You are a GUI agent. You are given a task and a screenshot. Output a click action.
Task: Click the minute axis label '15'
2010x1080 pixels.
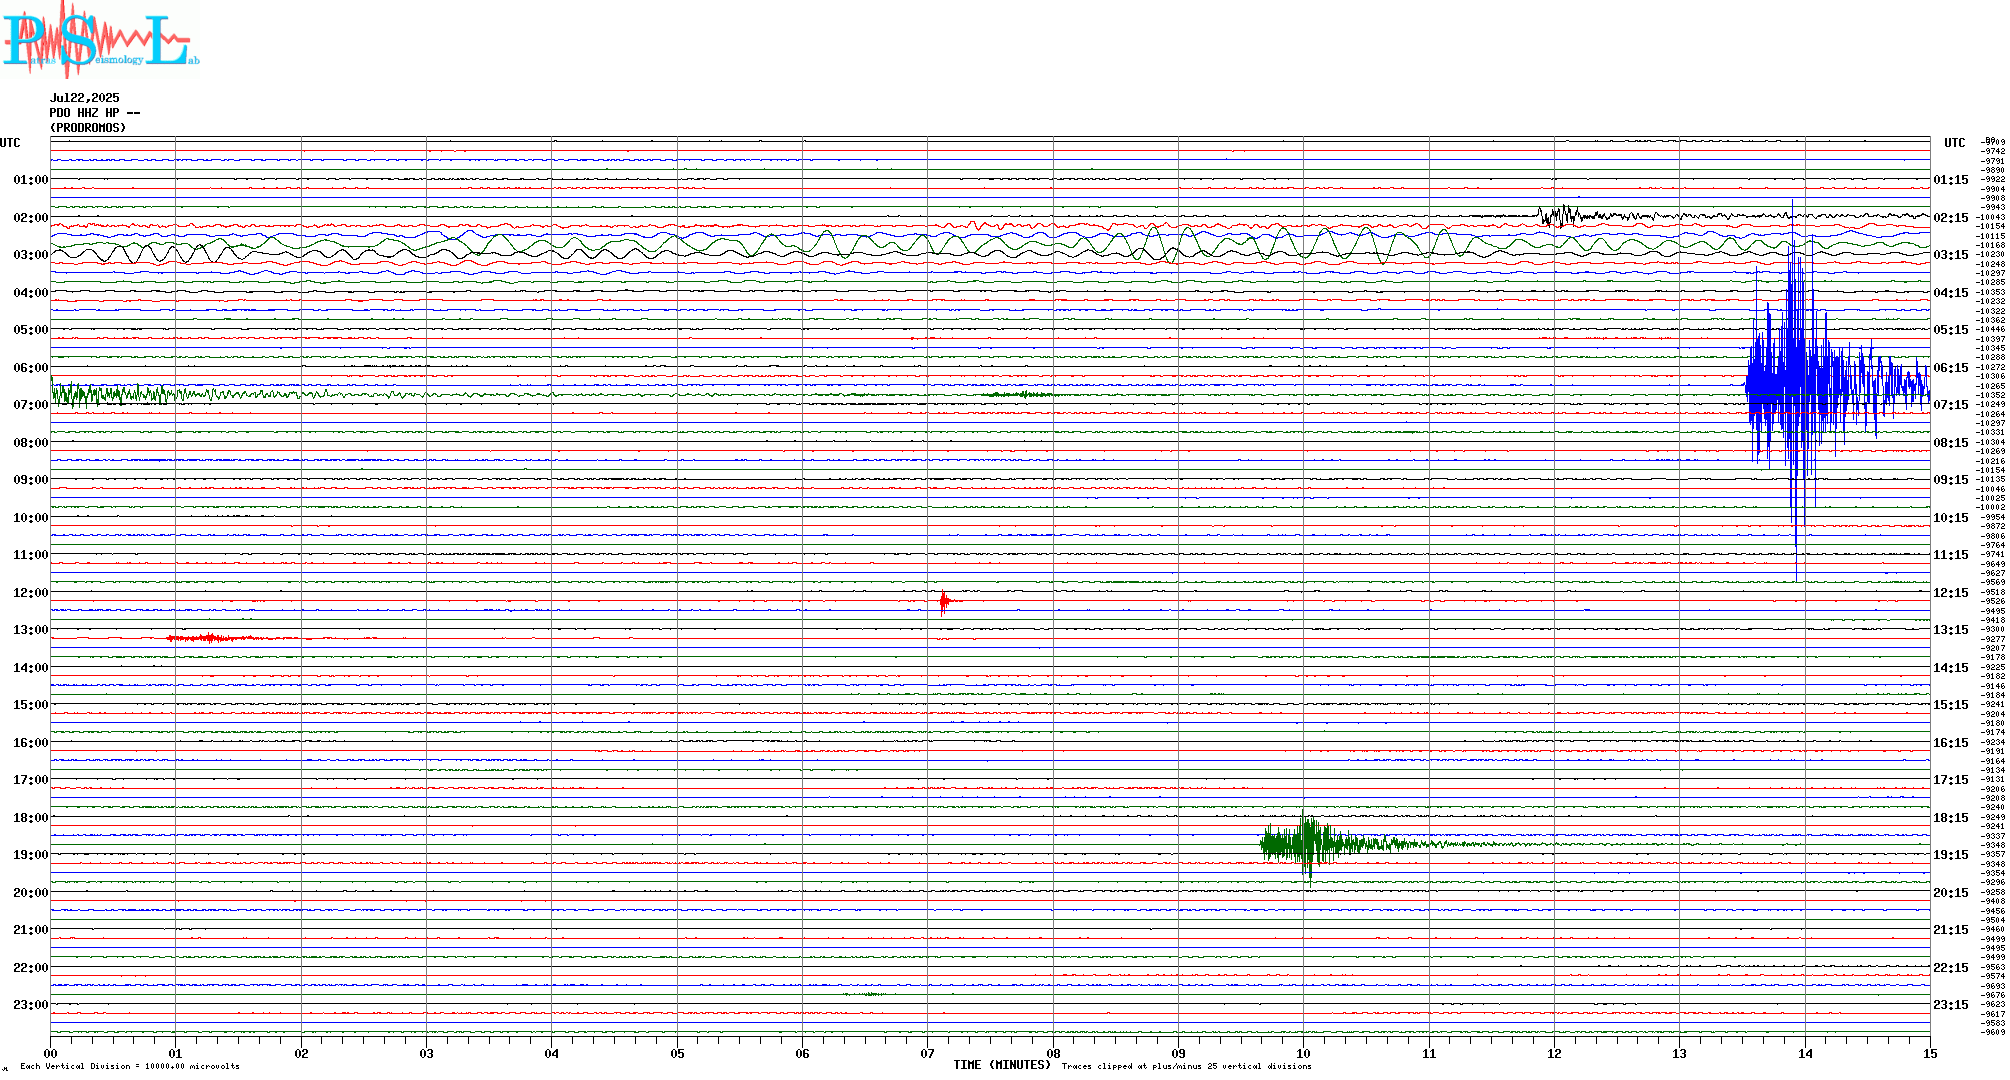coord(1930,1053)
